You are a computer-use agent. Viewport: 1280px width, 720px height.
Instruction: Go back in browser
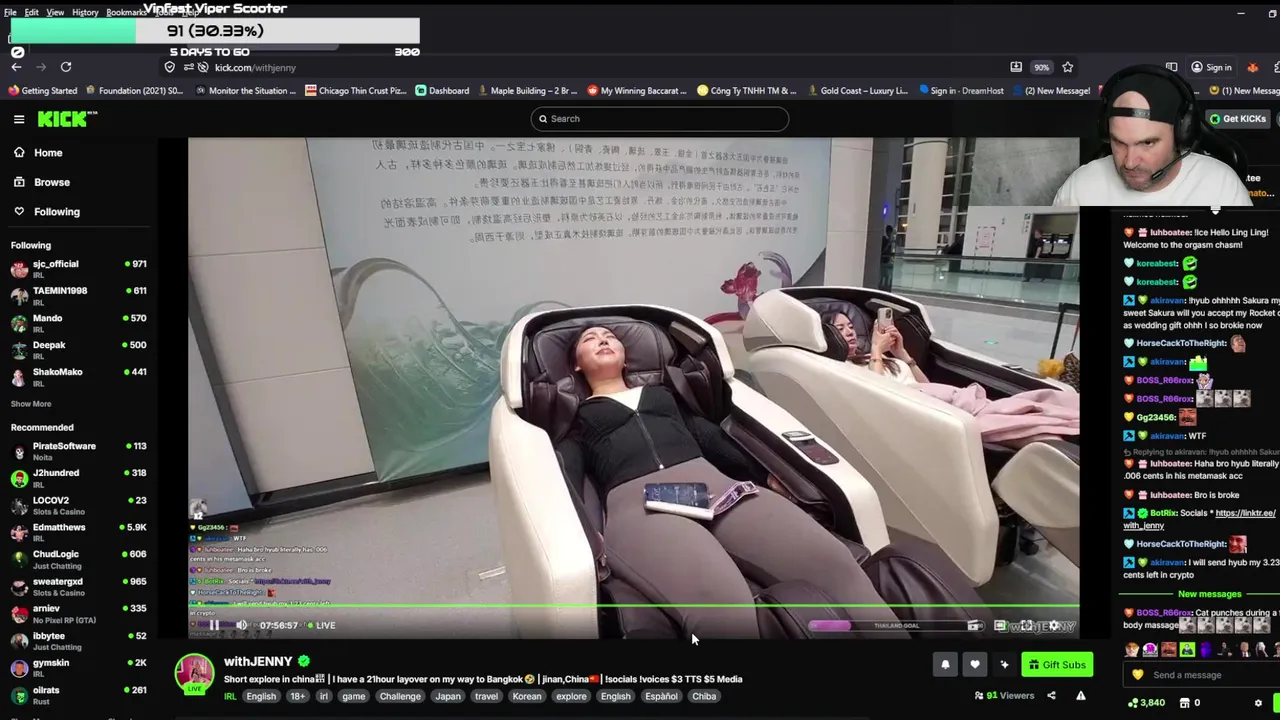pyautogui.click(x=16, y=67)
